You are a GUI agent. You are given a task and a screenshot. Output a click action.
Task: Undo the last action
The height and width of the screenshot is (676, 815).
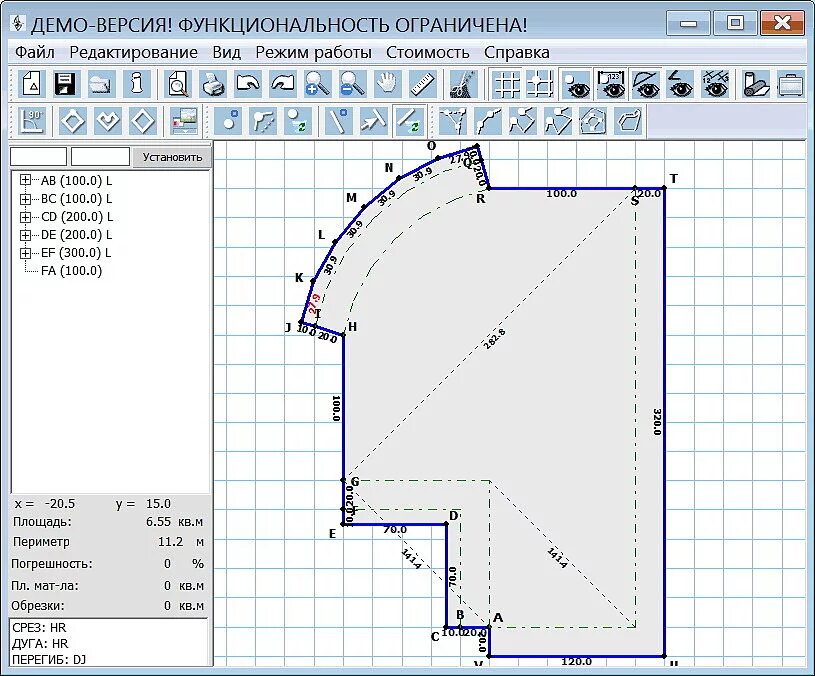click(247, 83)
